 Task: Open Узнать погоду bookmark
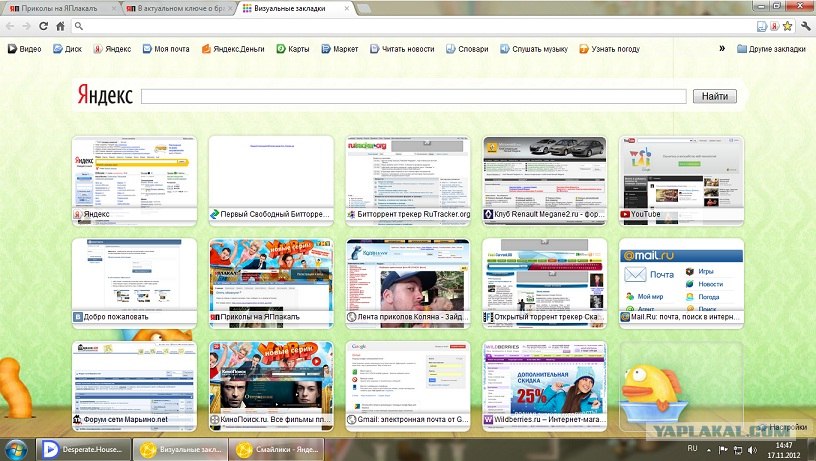pos(609,48)
